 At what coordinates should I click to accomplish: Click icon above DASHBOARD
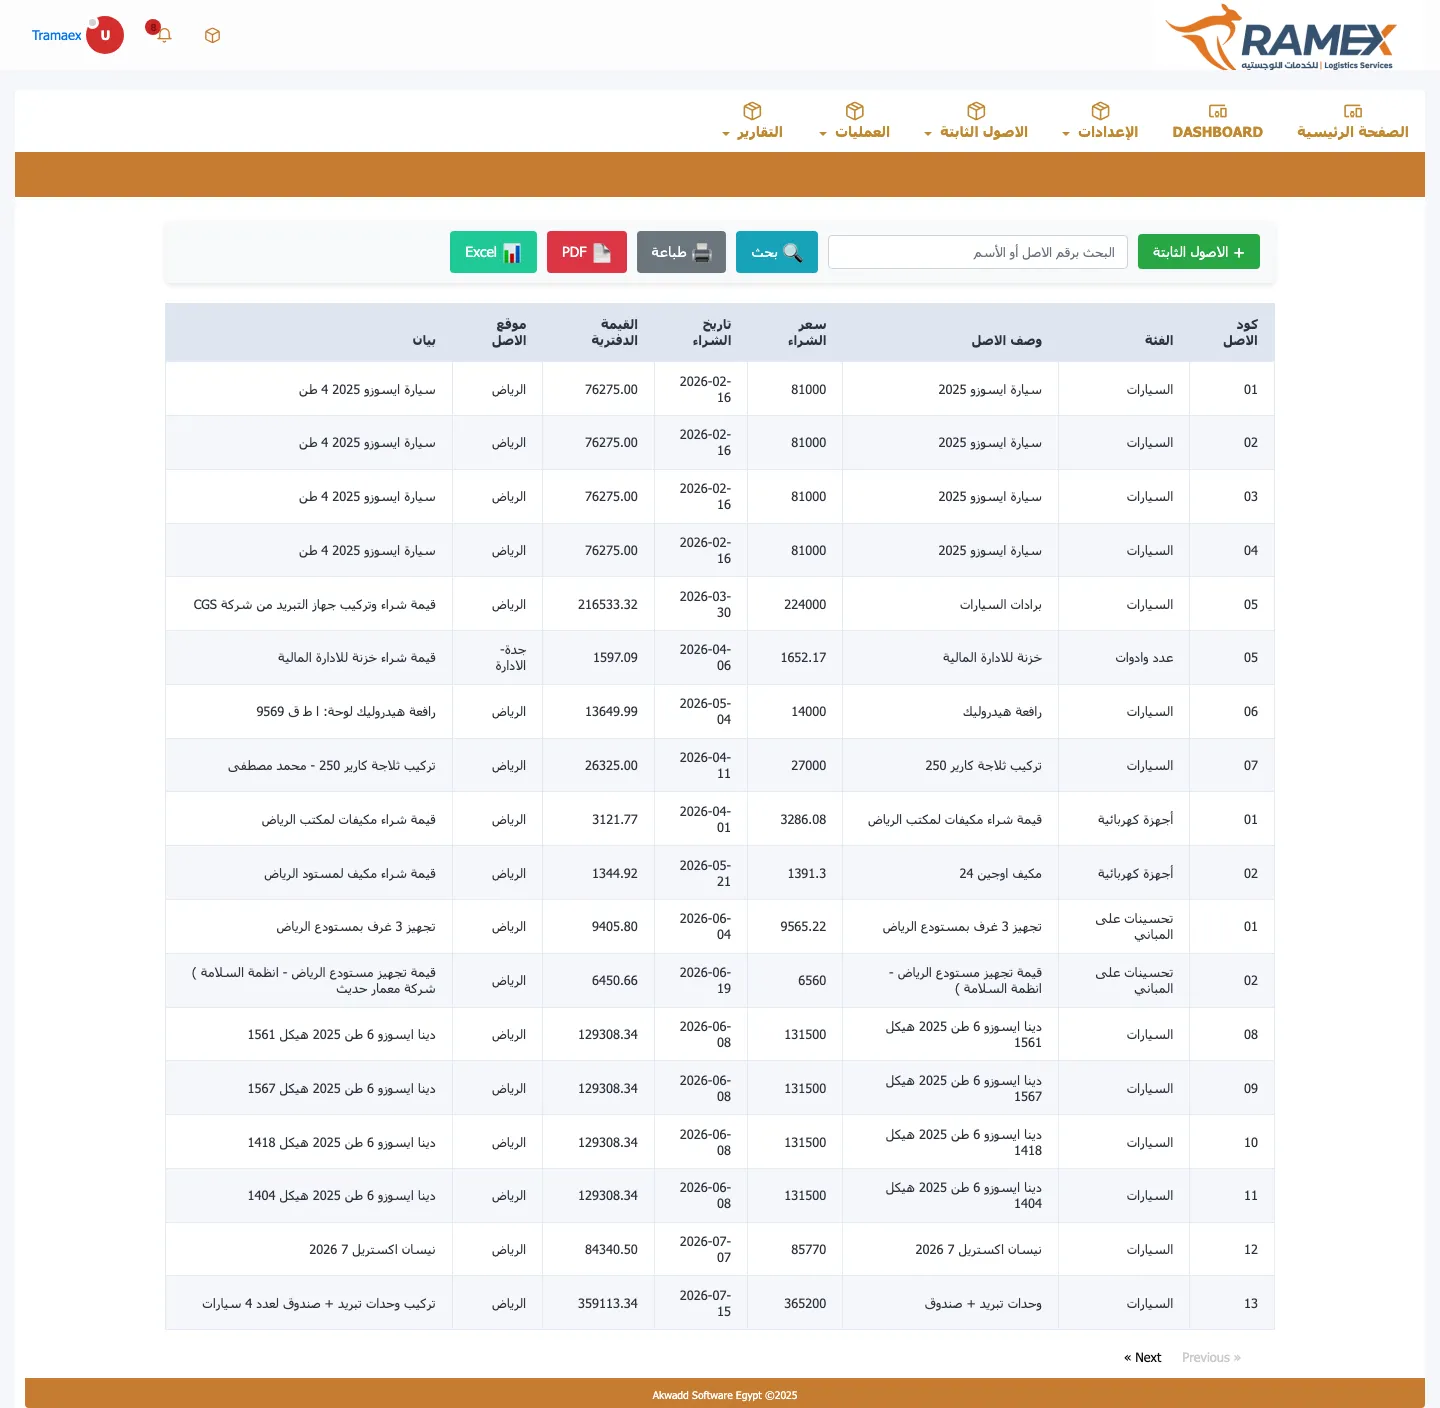(1217, 111)
